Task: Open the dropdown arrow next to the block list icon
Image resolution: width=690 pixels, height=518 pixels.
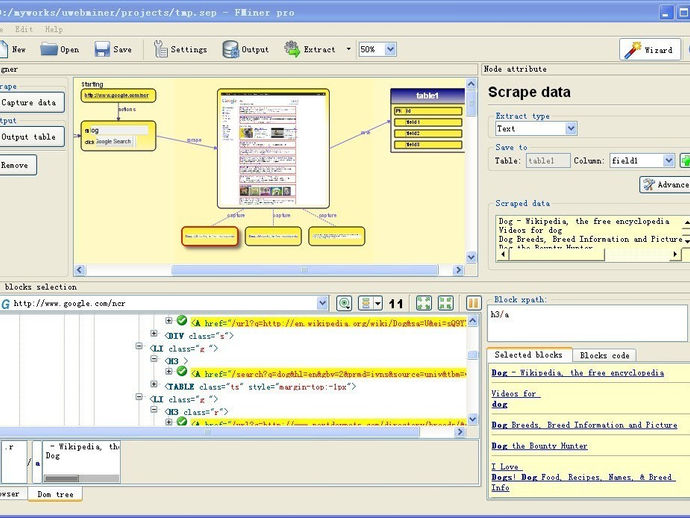Action: point(378,303)
